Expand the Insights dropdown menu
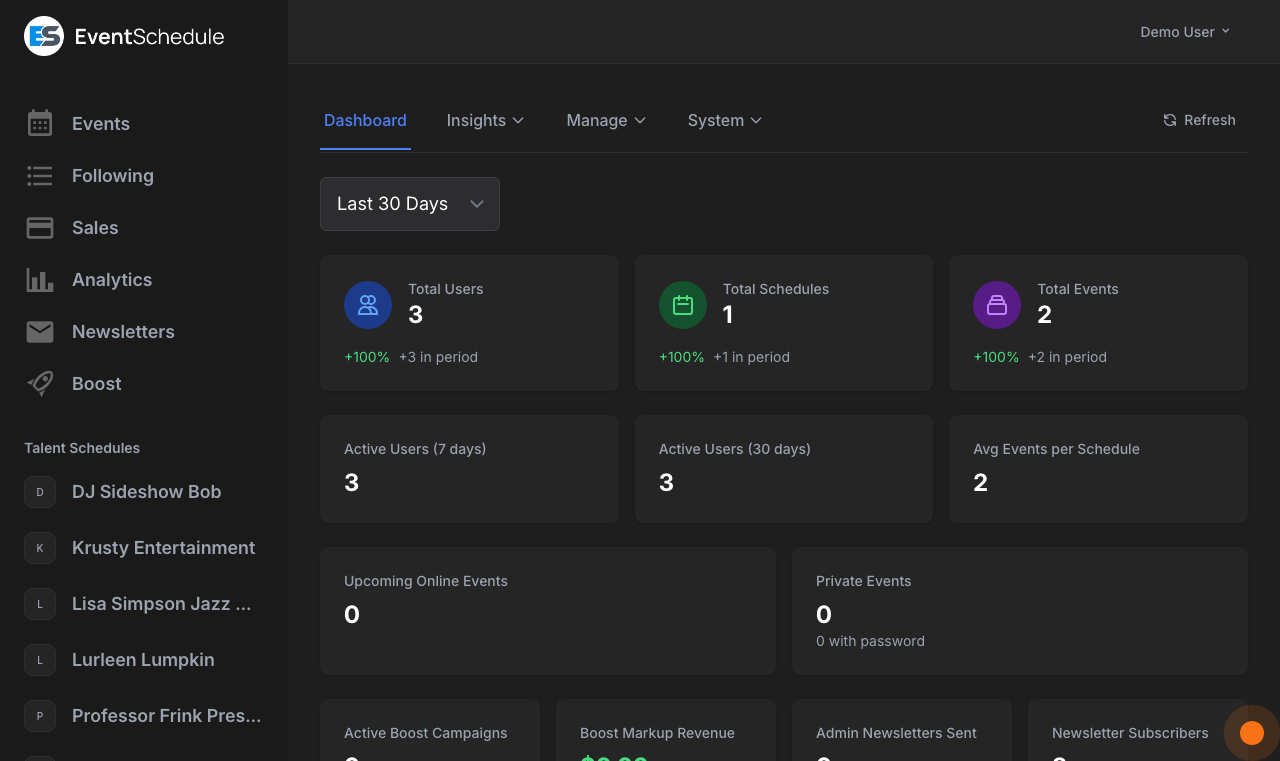Image resolution: width=1280 pixels, height=761 pixels. point(485,120)
